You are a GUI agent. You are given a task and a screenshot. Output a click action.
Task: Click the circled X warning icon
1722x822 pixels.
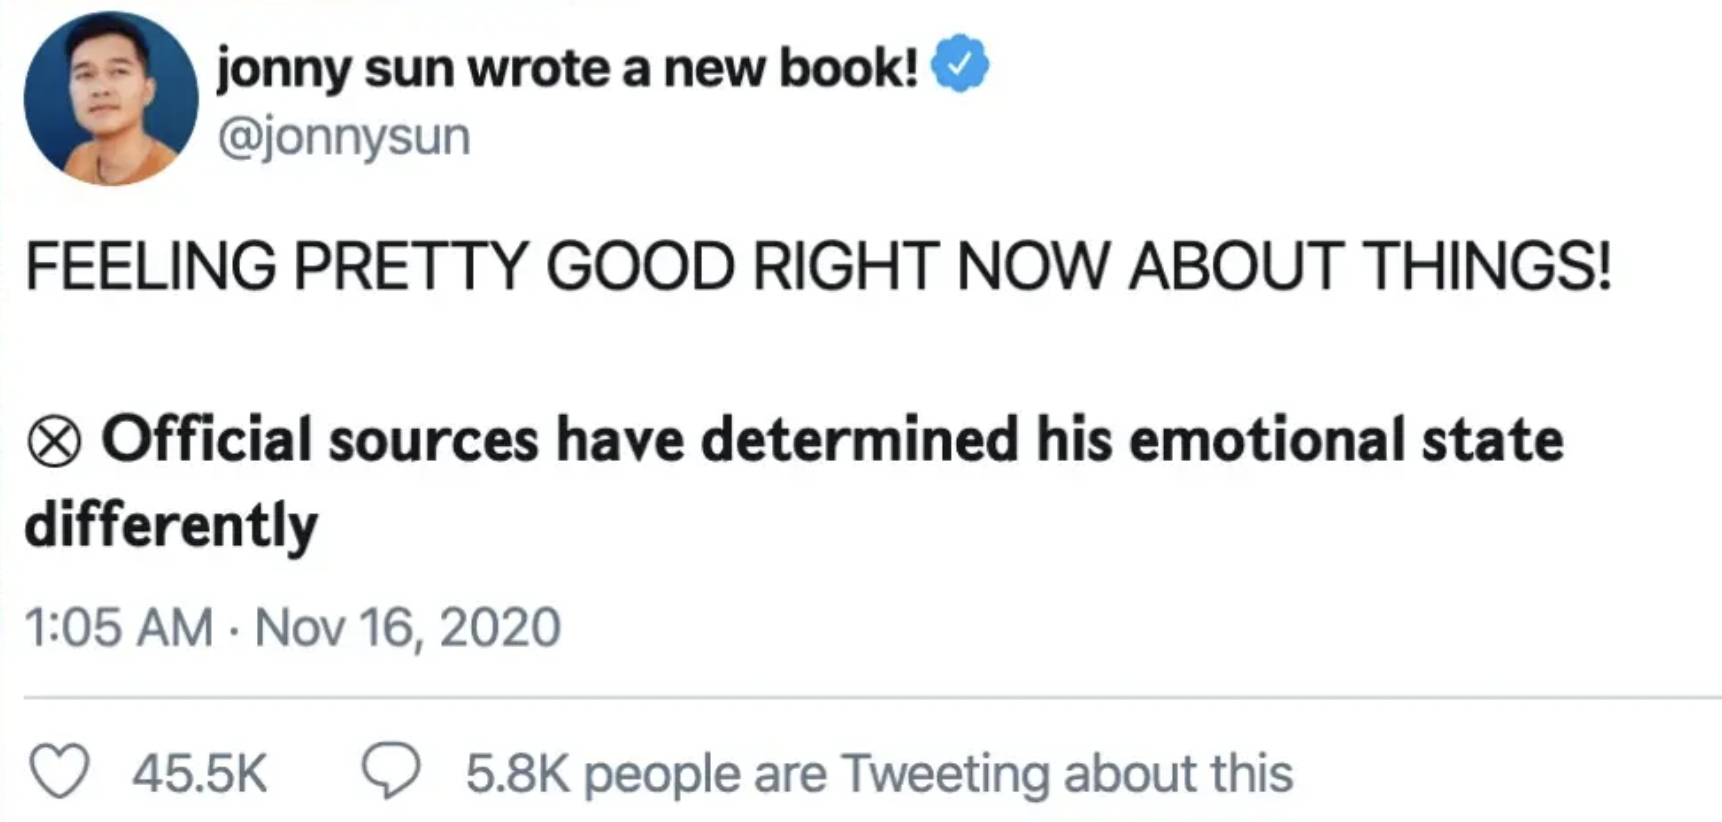tap(54, 443)
